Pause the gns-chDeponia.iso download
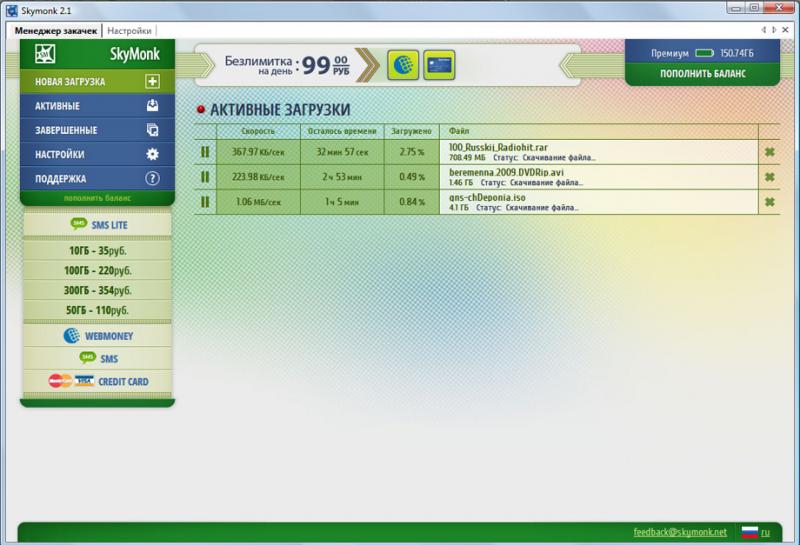 tap(205, 202)
